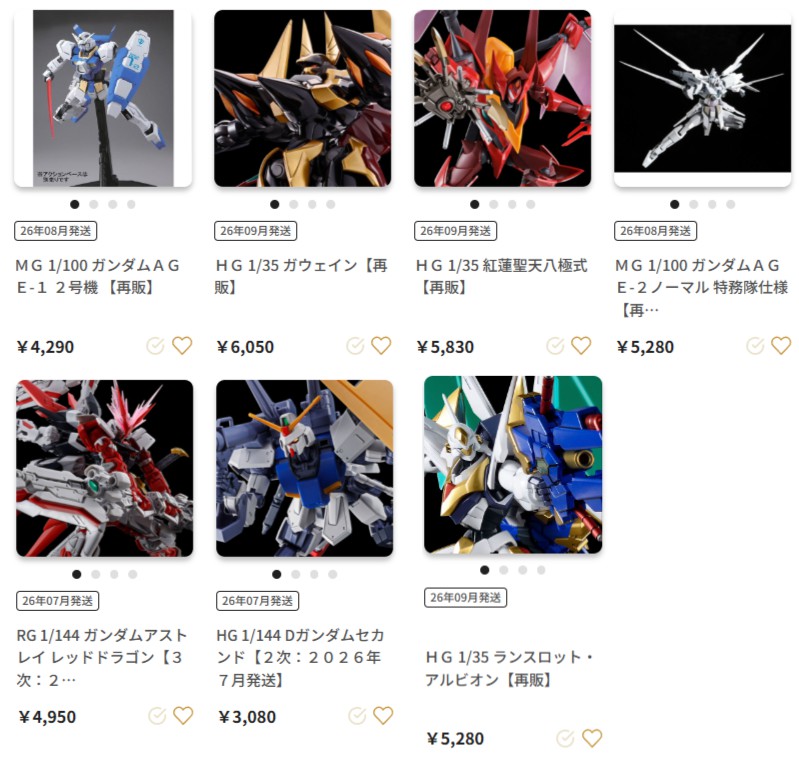The width and height of the screenshot is (799, 759).
Task: Heart the Gundam AGE-2 ノーマル 特務隊仕様 item
Action: pos(781,346)
